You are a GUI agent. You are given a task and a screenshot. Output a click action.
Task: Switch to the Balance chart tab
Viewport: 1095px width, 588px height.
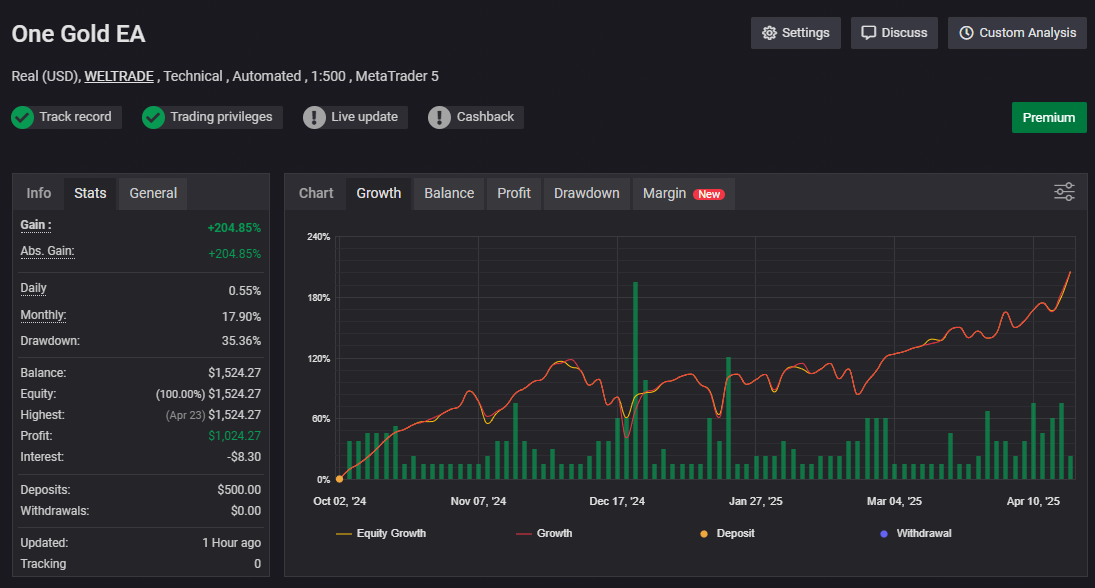pyautogui.click(x=449, y=193)
